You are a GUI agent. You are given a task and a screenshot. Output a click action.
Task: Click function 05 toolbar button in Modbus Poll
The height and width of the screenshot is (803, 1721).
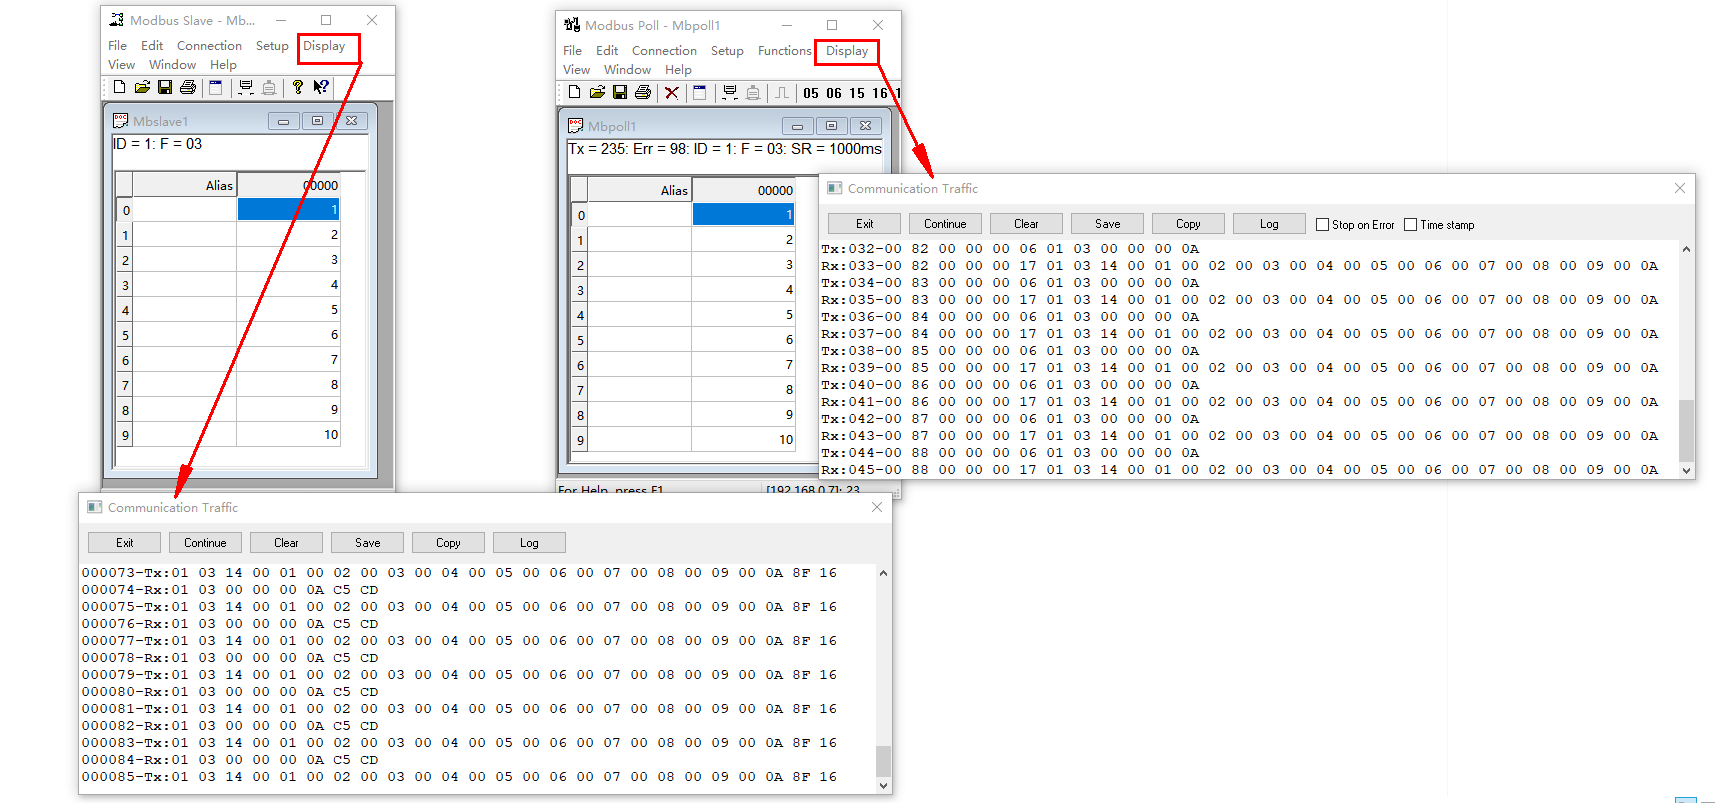pyautogui.click(x=811, y=93)
